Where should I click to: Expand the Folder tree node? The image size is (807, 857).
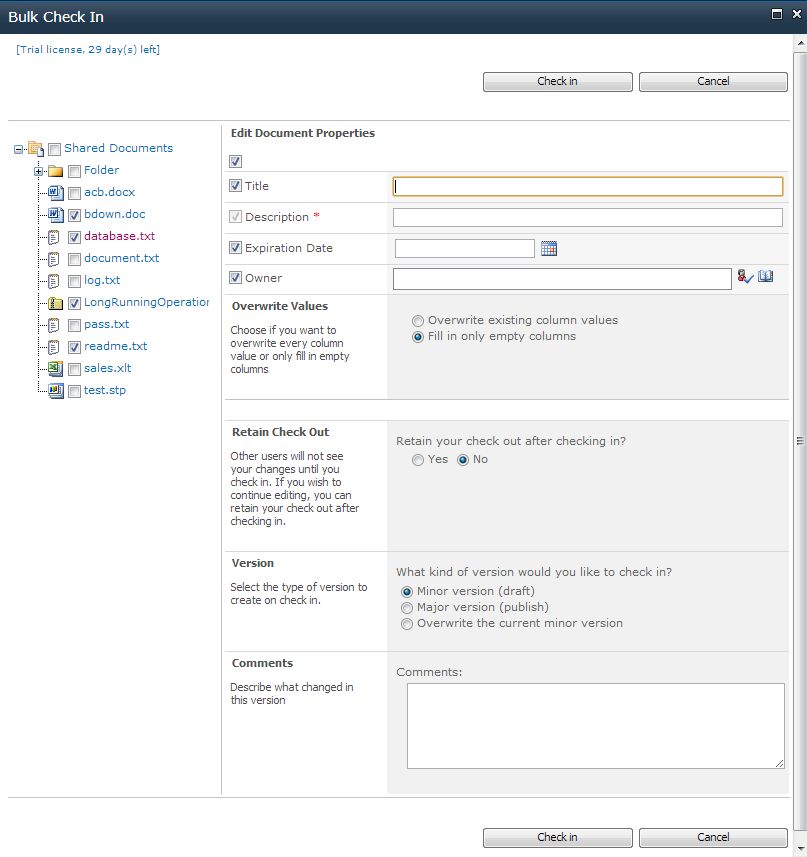(39, 171)
